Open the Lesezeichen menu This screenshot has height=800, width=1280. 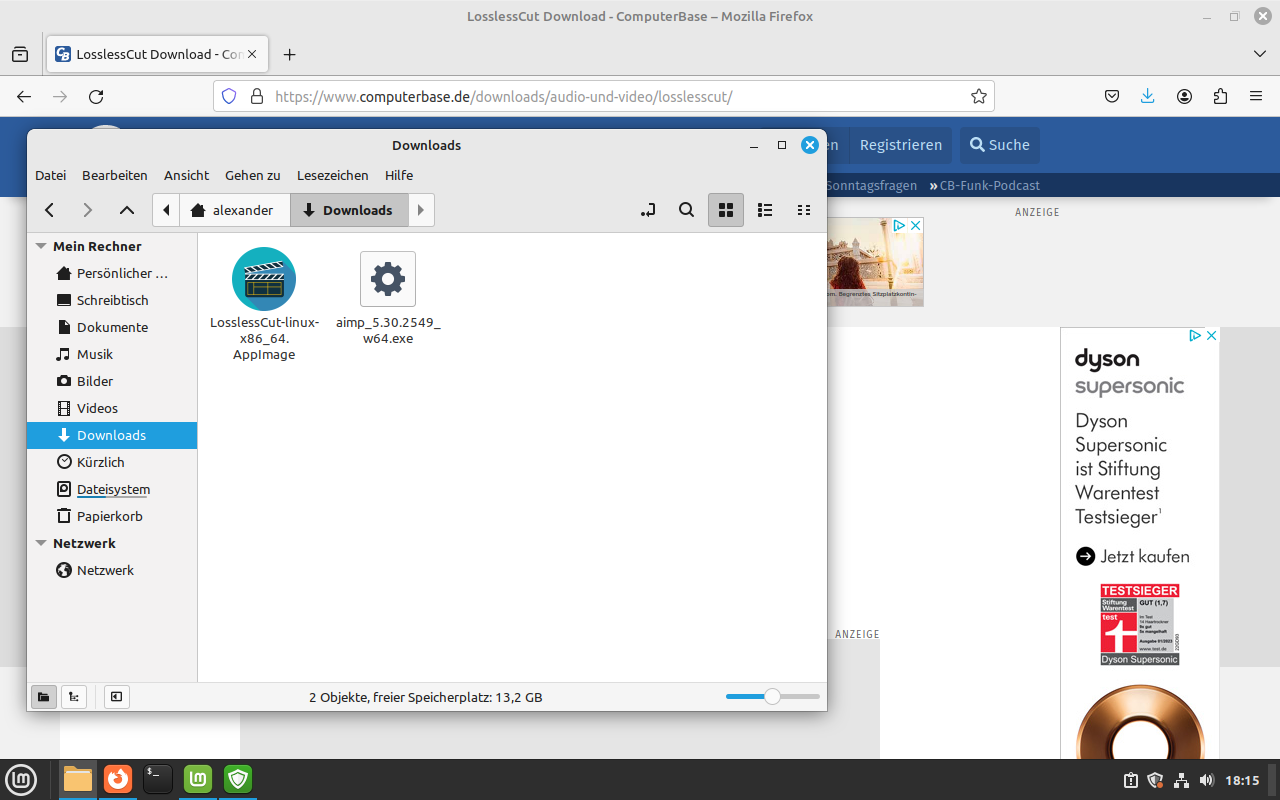click(x=332, y=175)
